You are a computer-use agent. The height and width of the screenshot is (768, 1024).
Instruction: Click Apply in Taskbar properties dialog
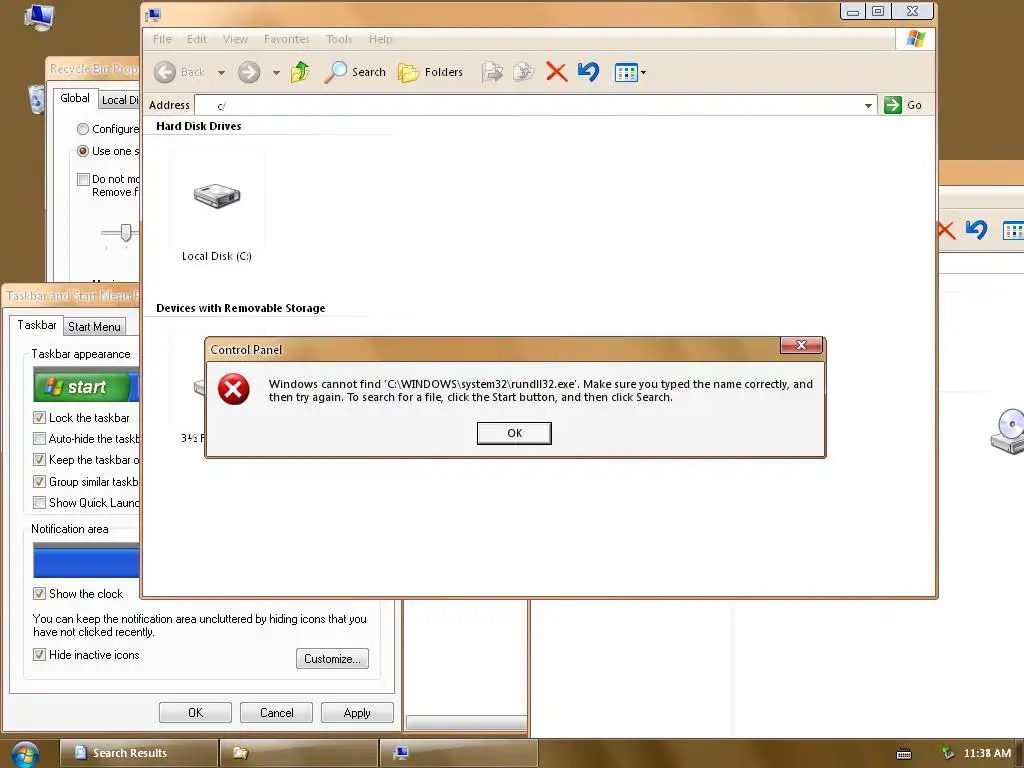coord(357,712)
